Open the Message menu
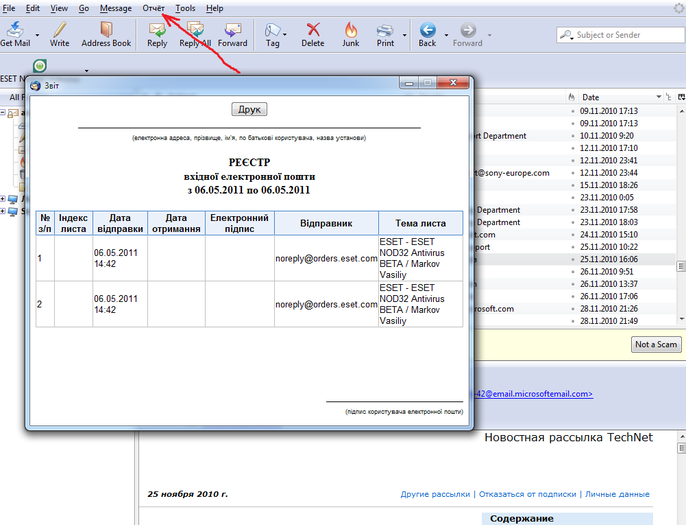Screen dimensions: 686x525 [x=116, y=8]
